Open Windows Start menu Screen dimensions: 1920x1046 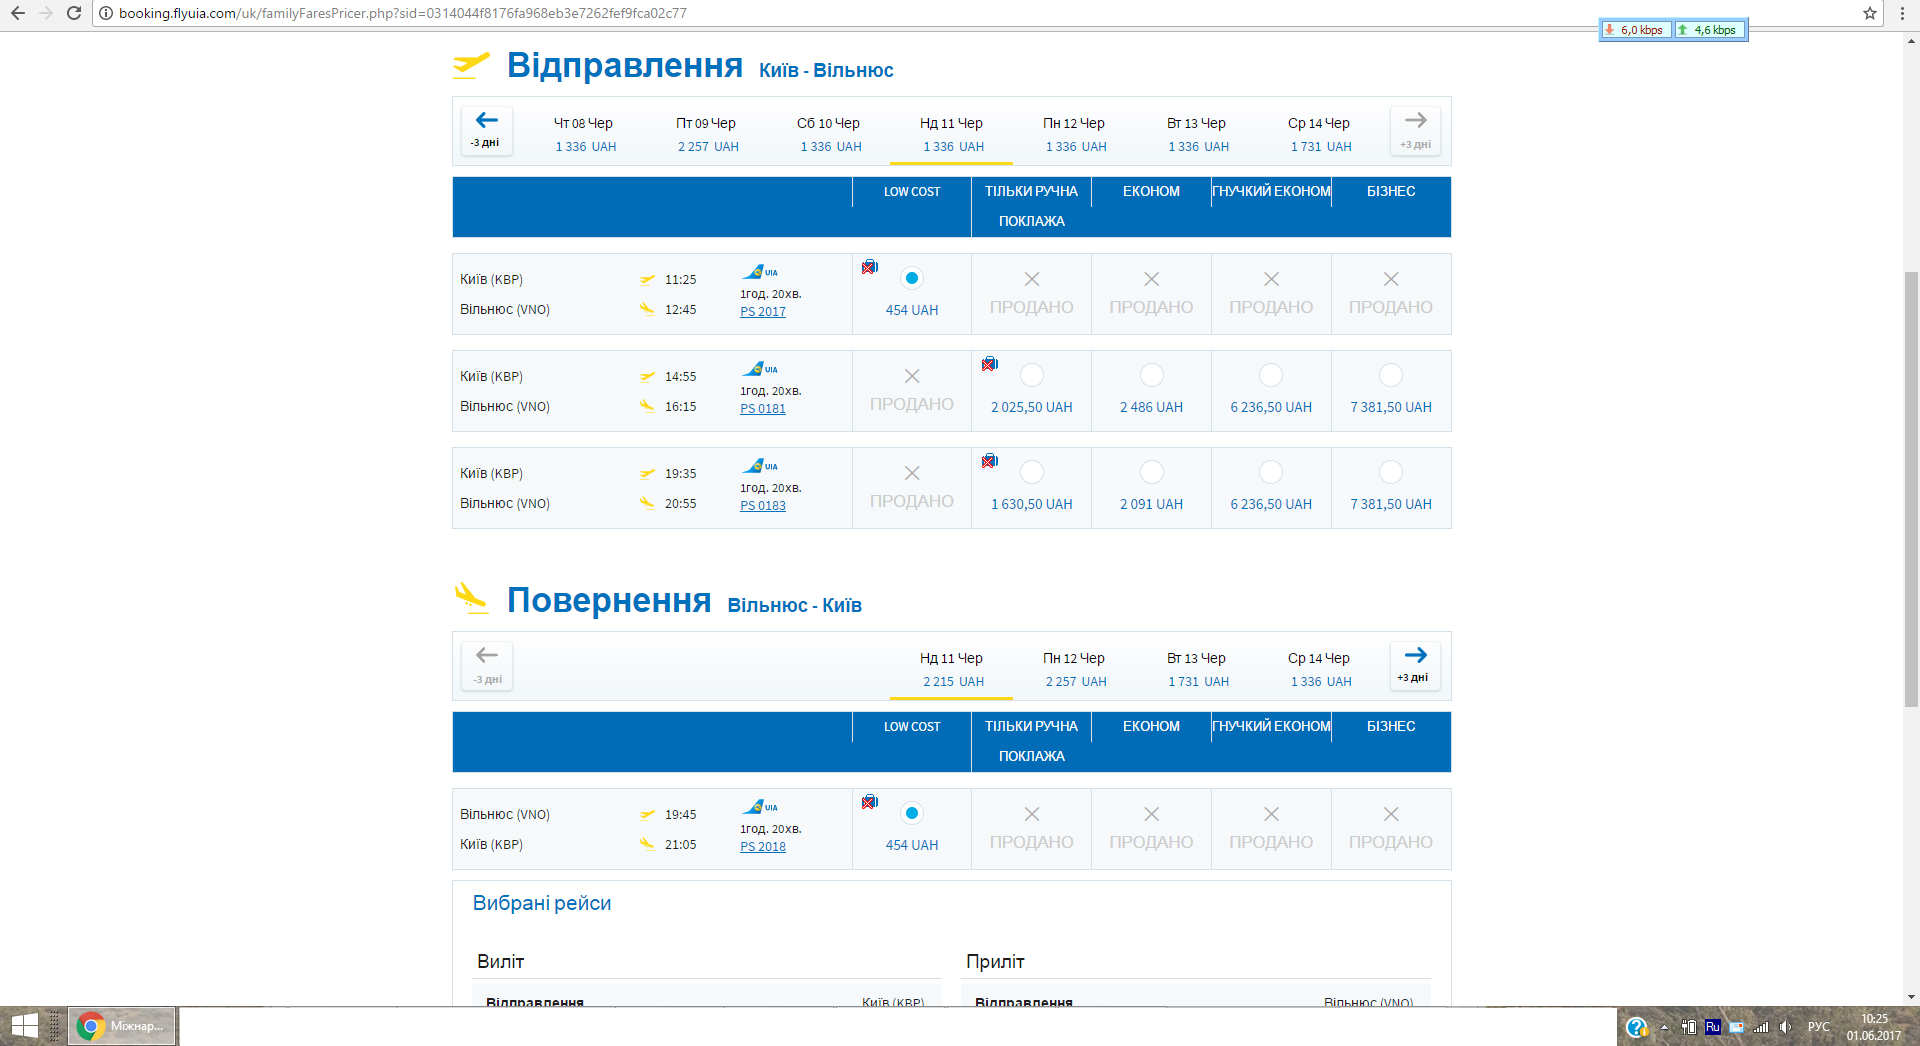point(24,1026)
